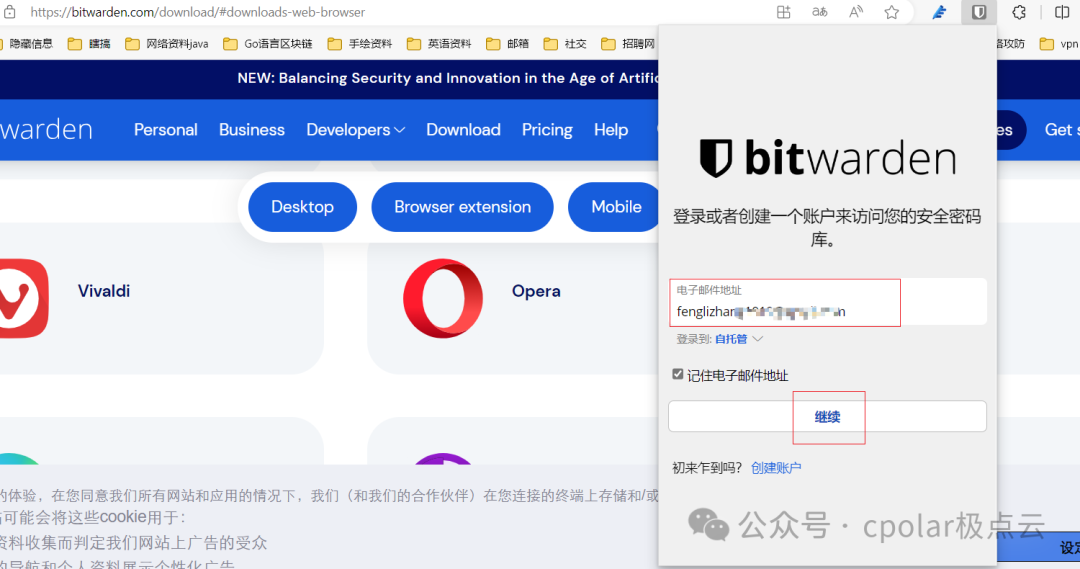Open the extensions puzzle icon
The image size is (1080, 569).
[1019, 12]
